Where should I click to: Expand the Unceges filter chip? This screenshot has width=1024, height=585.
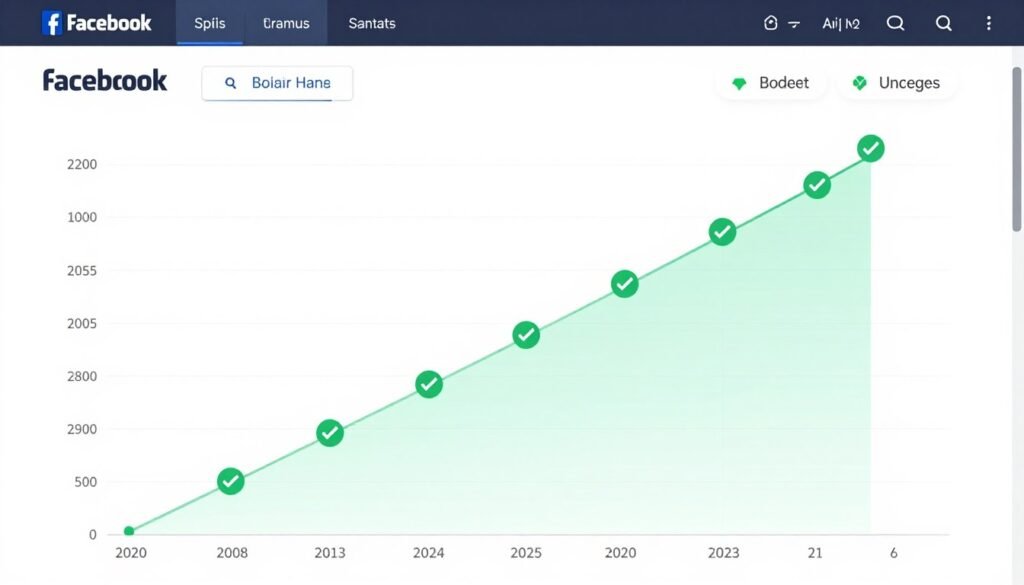897,84
